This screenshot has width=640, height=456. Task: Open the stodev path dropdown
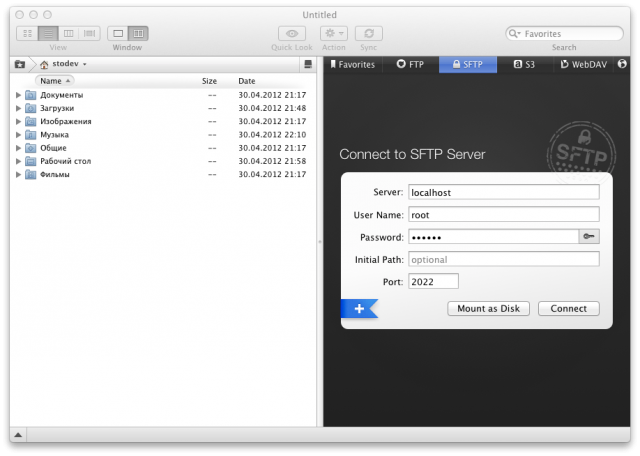[x=65, y=64]
